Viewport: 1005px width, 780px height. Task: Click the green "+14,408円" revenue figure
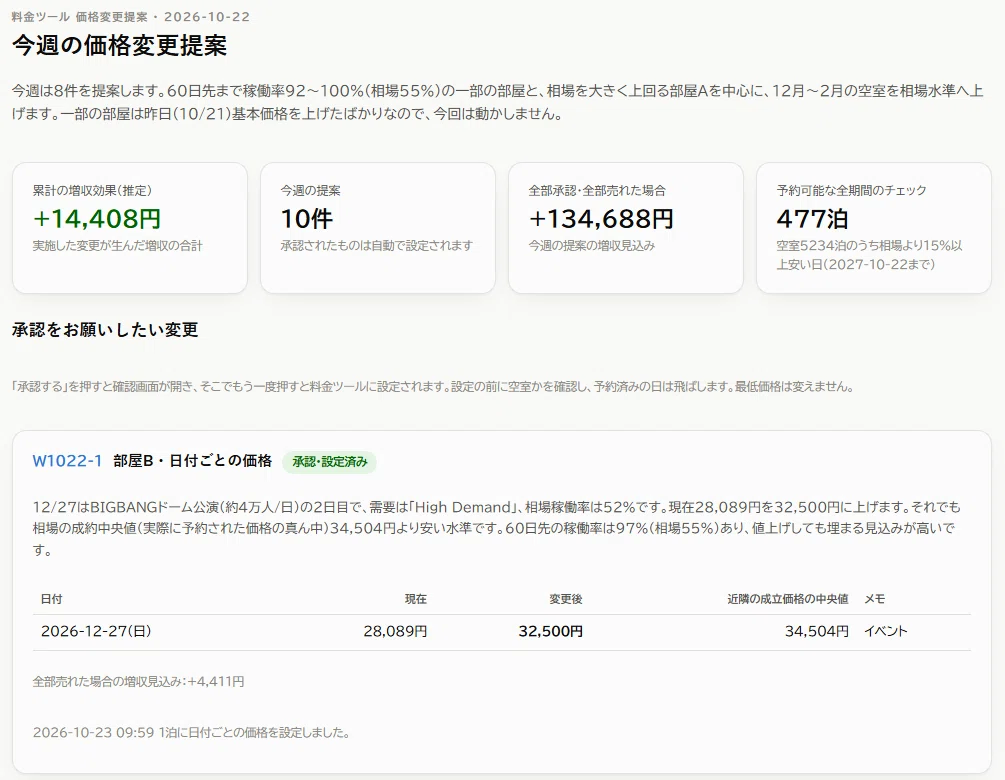click(x=97, y=219)
